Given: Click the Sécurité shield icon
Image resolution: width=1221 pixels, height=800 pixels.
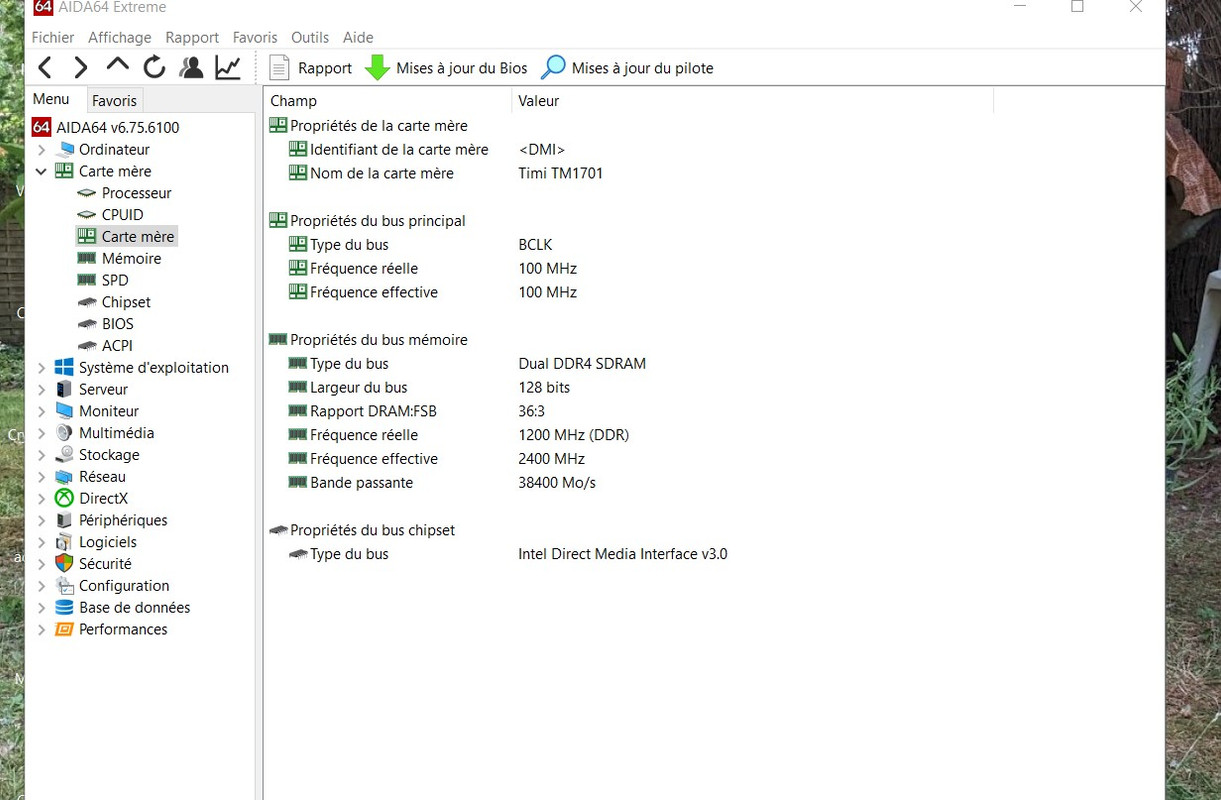Looking at the screenshot, I should pyautogui.click(x=65, y=564).
